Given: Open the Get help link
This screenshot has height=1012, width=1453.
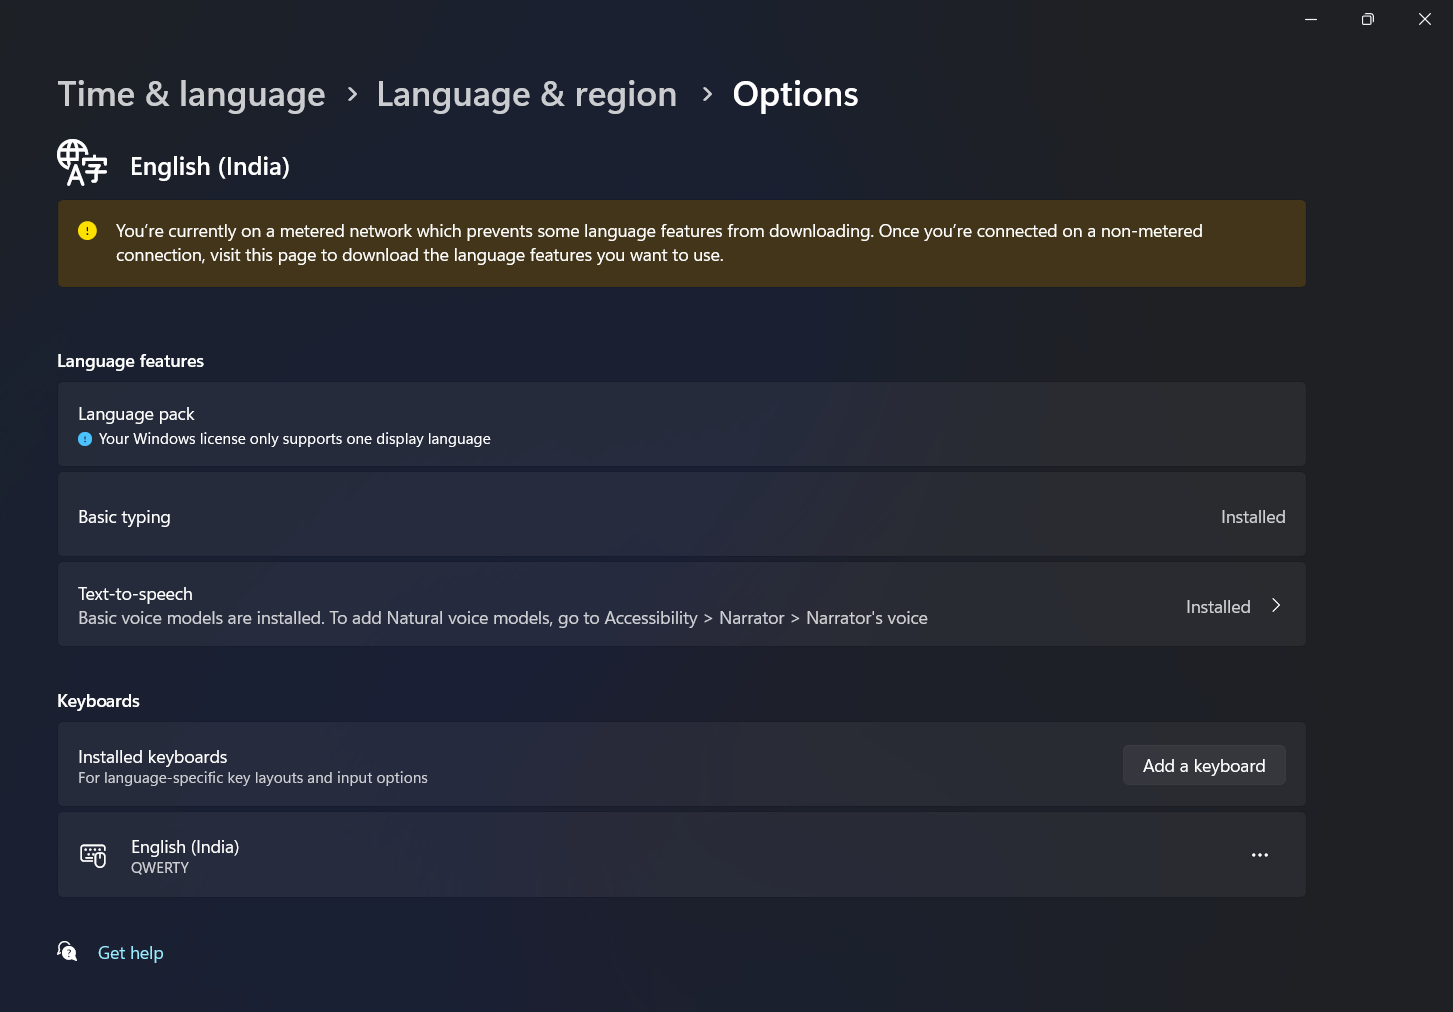Looking at the screenshot, I should point(131,953).
